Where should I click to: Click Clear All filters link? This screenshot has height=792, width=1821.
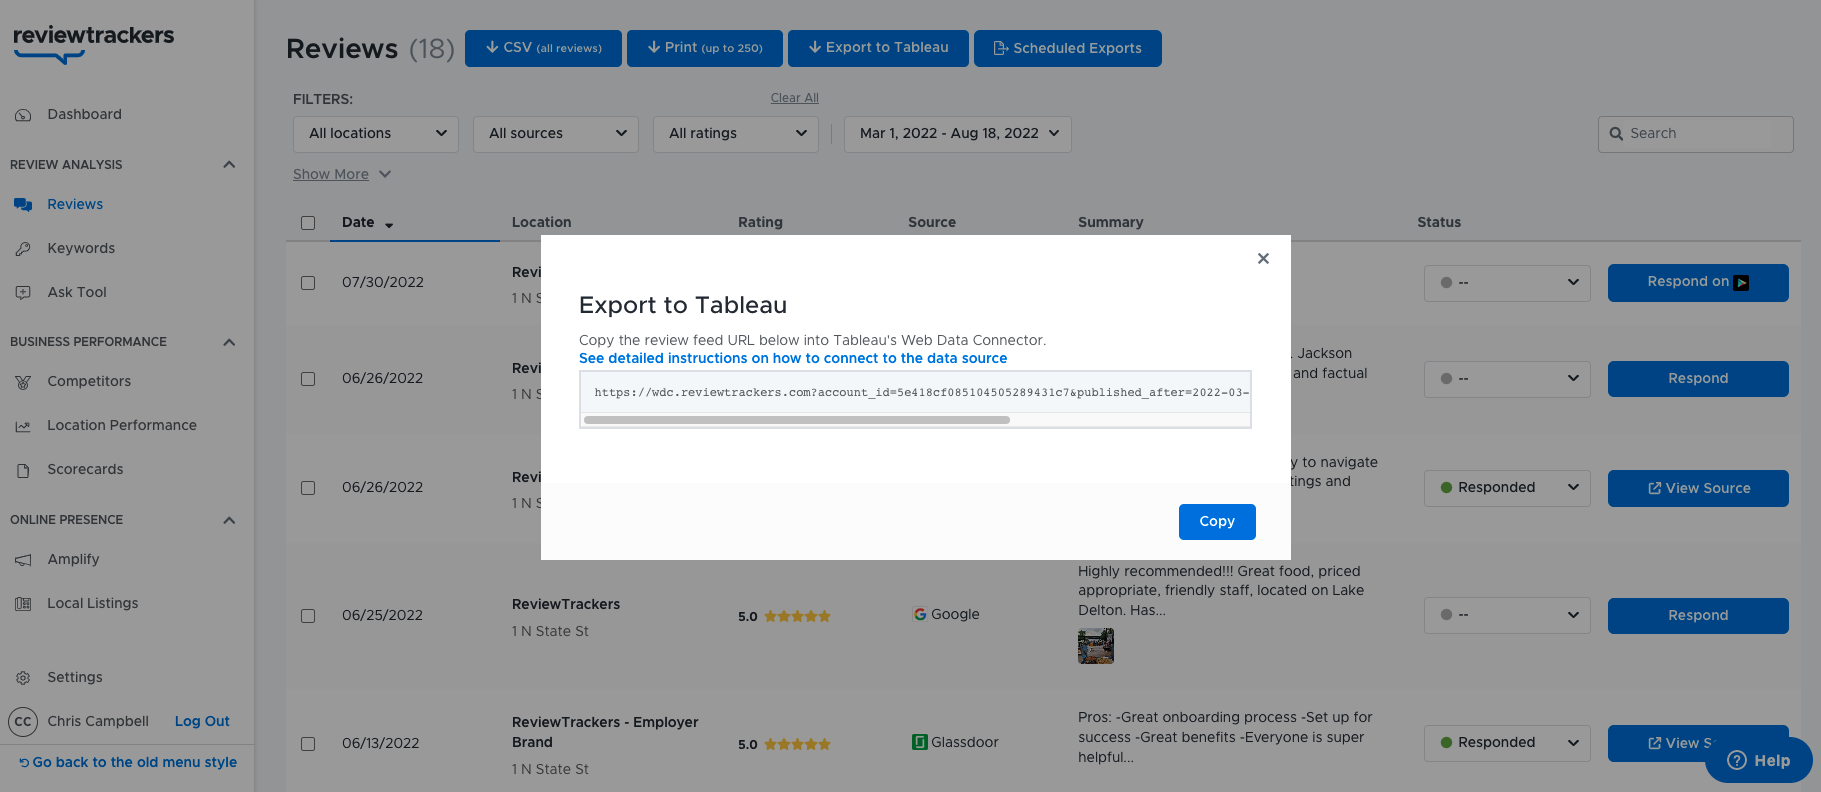click(x=795, y=98)
